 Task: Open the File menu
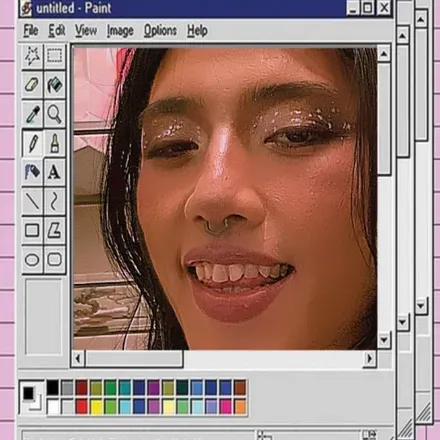click(31, 31)
